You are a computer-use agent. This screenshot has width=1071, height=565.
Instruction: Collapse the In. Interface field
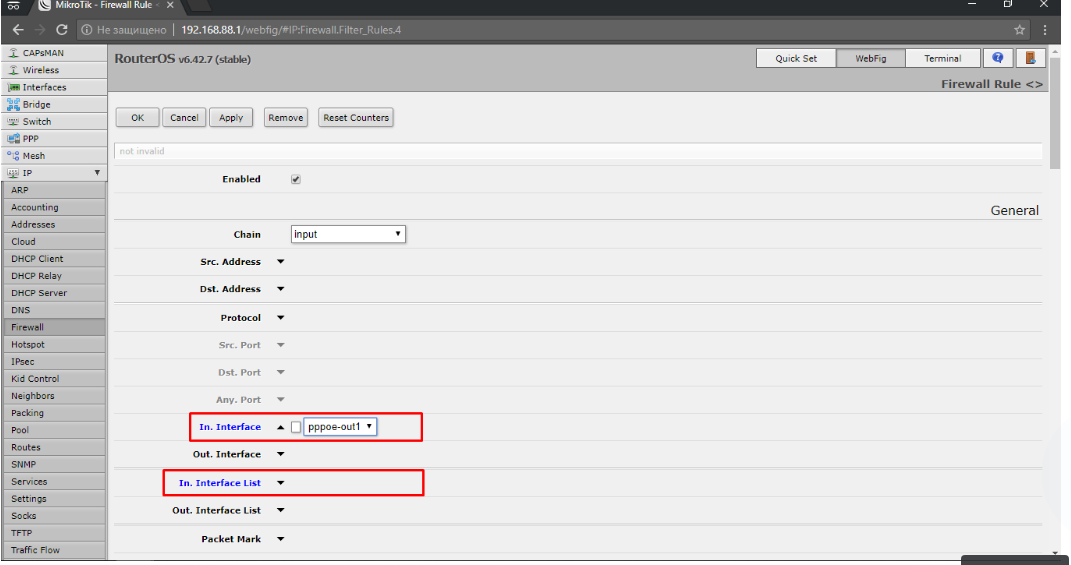pos(281,427)
